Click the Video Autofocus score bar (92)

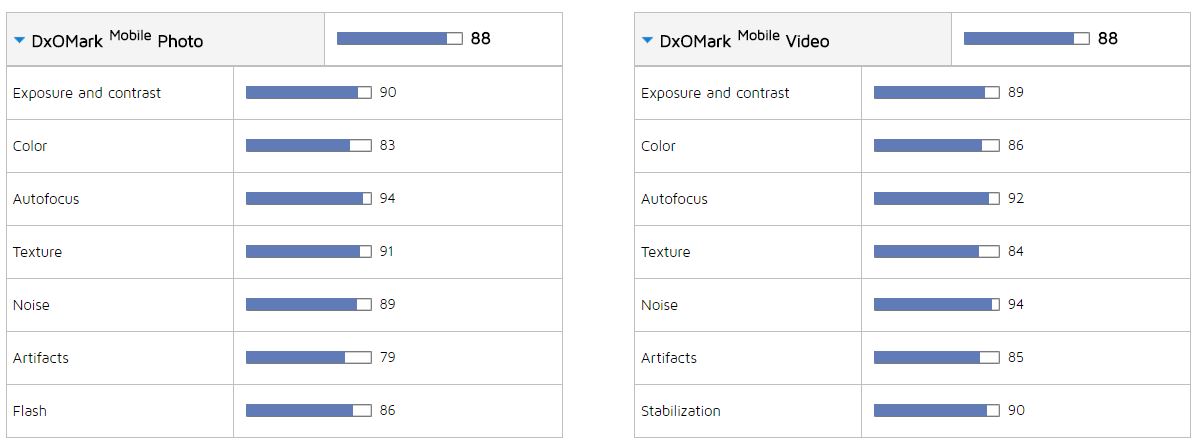[x=937, y=199]
